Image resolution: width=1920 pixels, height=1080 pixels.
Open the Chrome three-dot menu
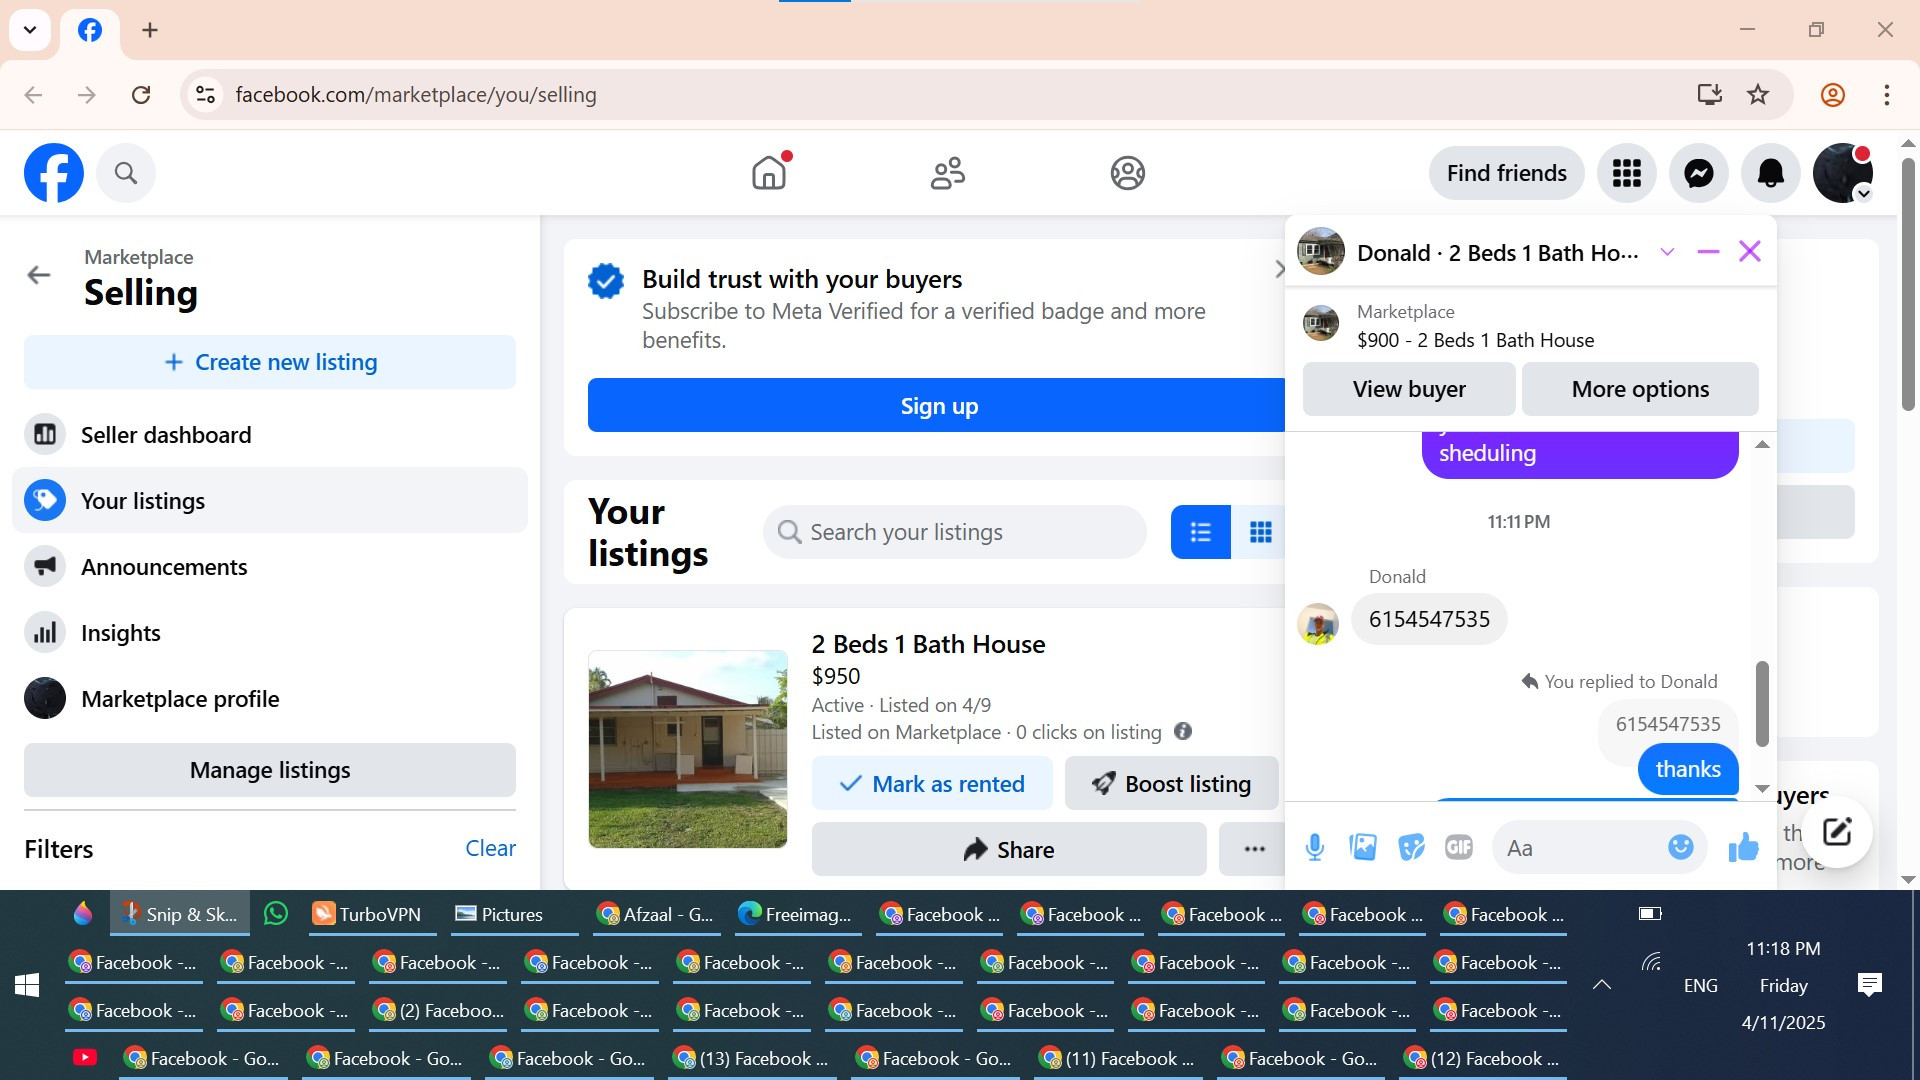click(1887, 95)
